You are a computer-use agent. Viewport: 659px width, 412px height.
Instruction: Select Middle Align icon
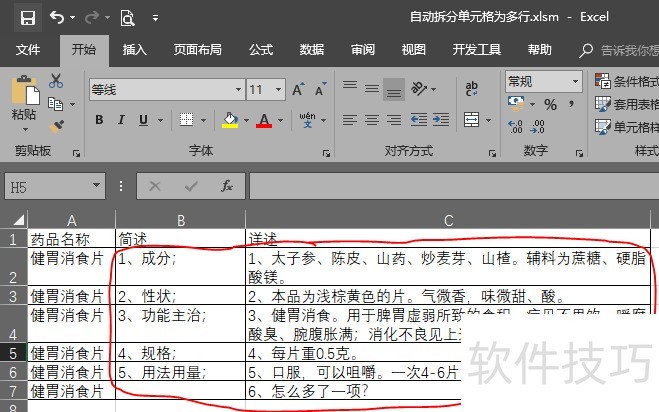pos(372,89)
